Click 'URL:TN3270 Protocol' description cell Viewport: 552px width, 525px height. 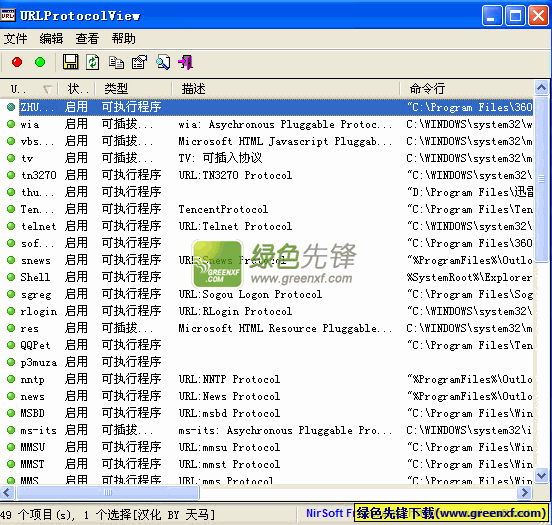(x=235, y=175)
